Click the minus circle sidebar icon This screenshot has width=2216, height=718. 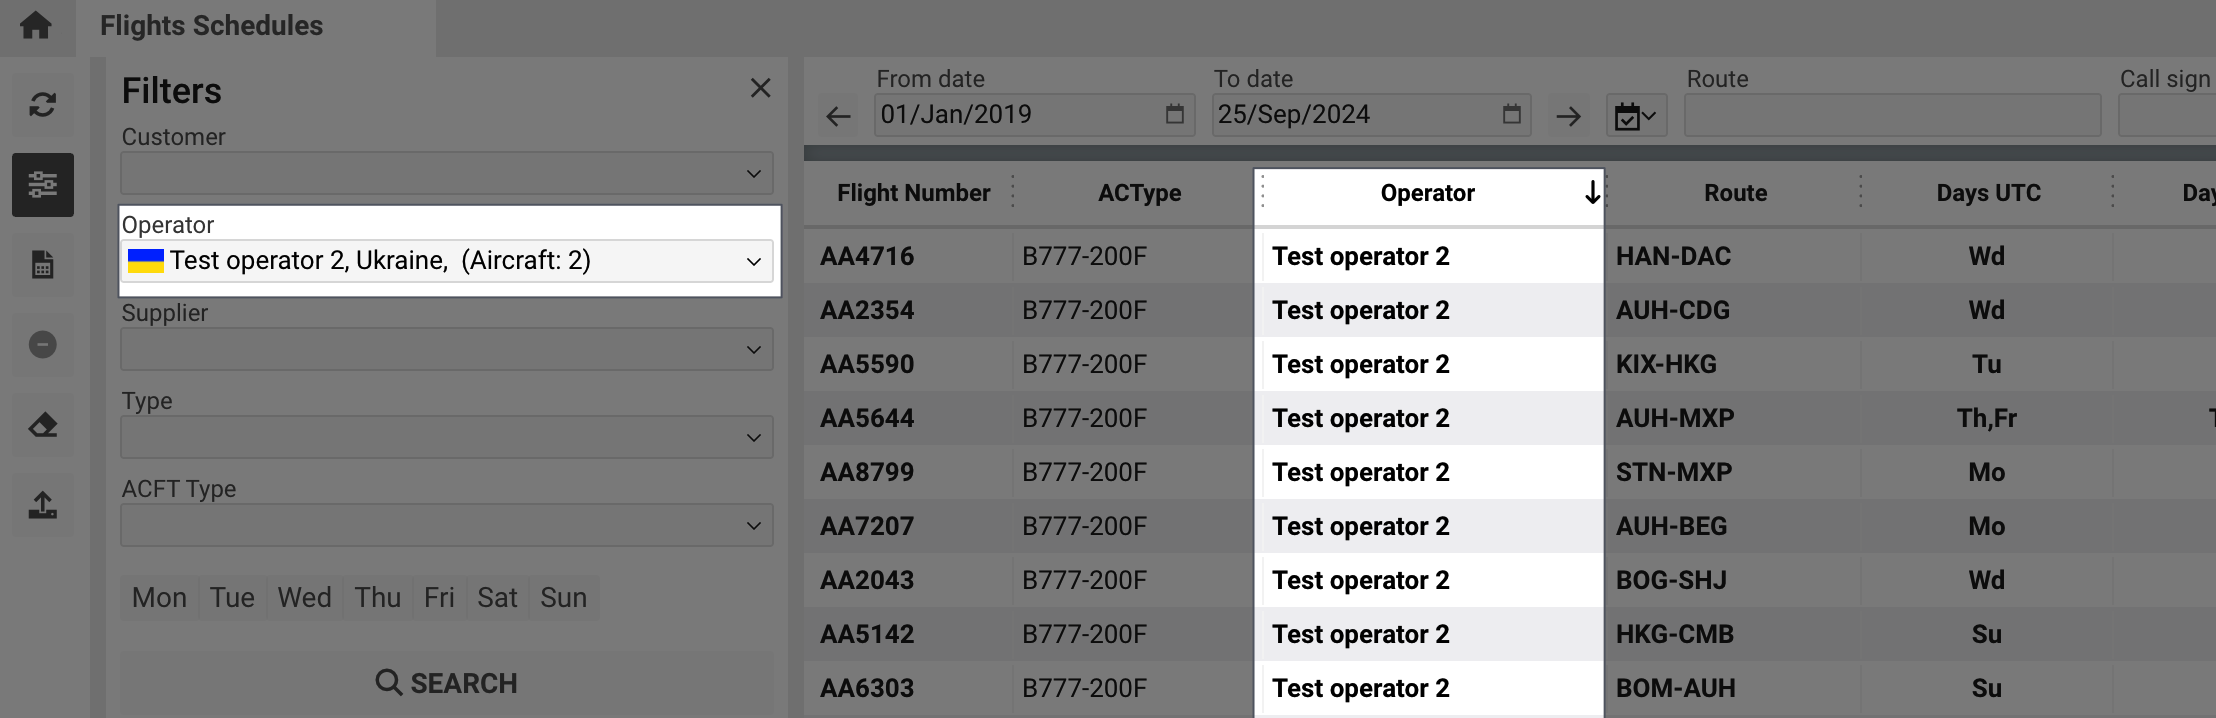tap(42, 345)
